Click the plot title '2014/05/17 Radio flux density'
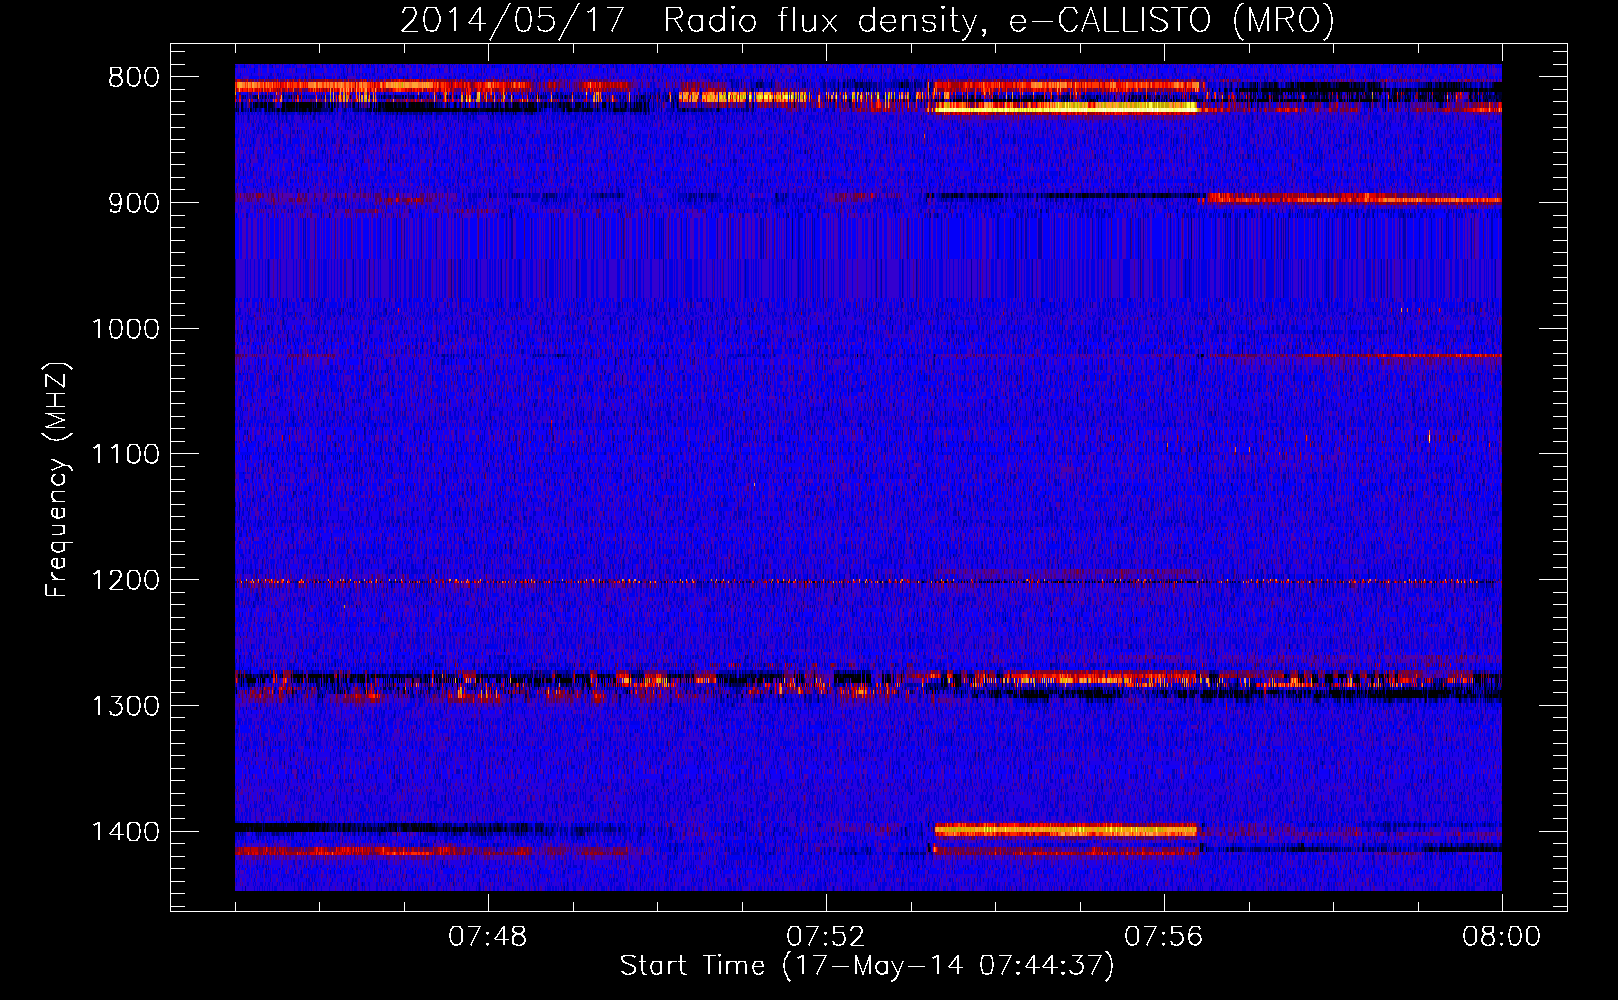 (688, 20)
